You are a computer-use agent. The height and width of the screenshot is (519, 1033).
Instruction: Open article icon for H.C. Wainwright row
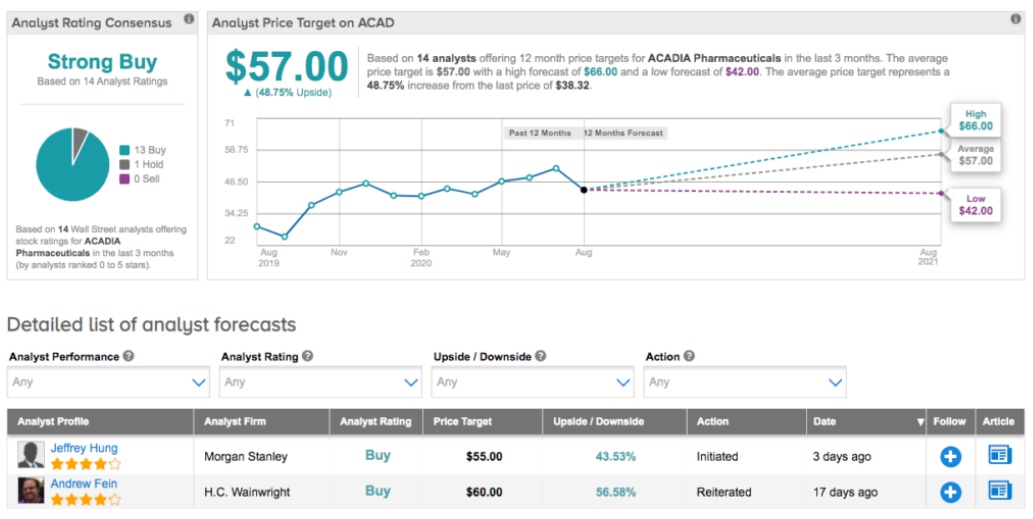[999, 491]
